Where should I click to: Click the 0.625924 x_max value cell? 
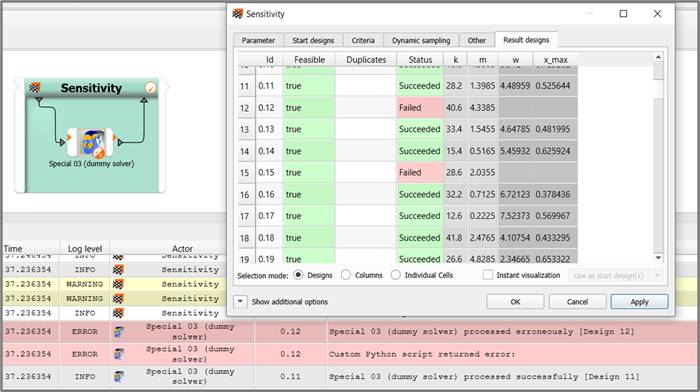(x=555, y=151)
